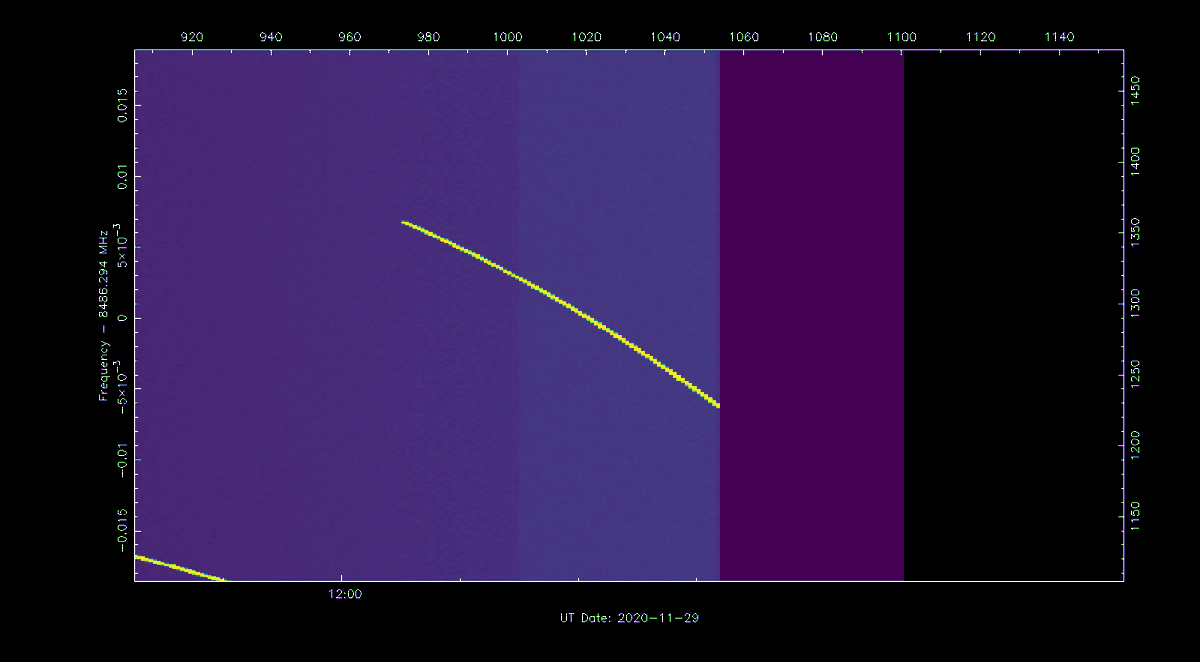
Task: Select the right axis label 1400
Action: [1135, 160]
